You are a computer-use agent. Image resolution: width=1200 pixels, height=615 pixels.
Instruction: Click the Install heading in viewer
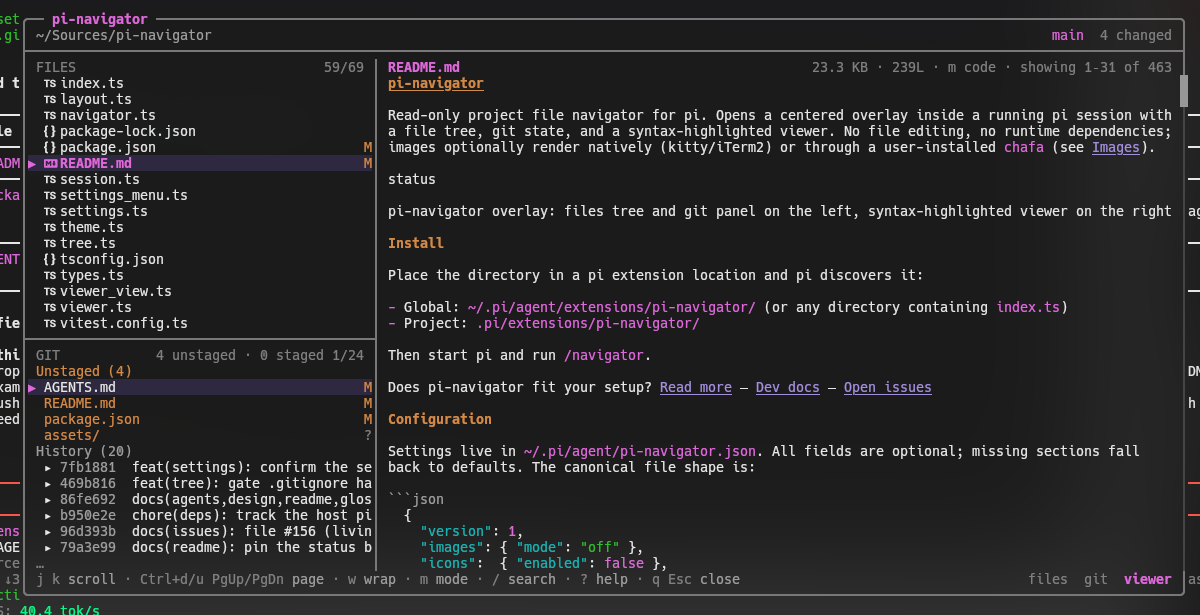click(416, 244)
